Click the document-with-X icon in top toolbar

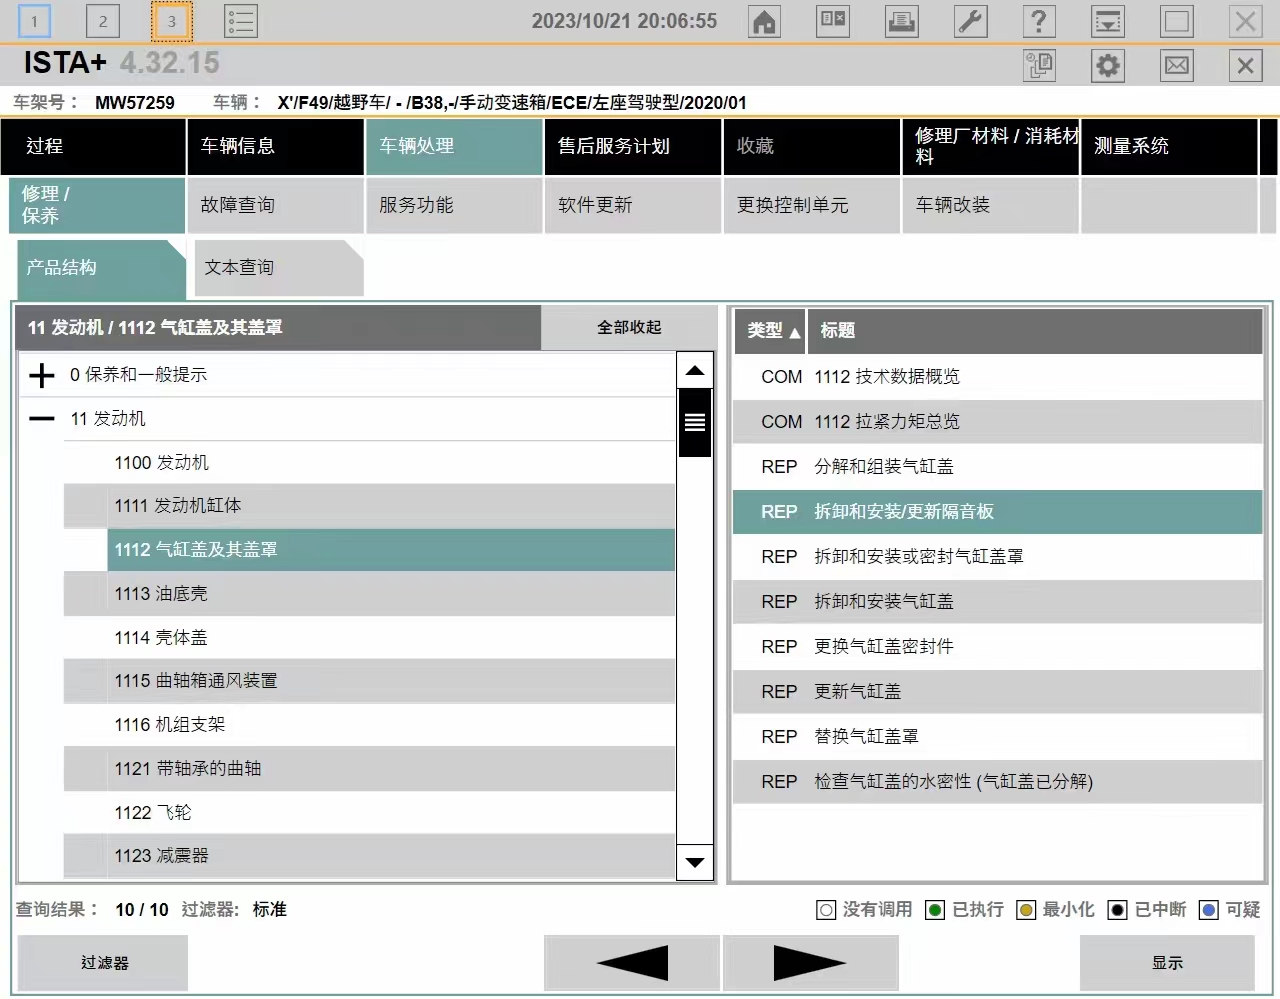tap(833, 21)
